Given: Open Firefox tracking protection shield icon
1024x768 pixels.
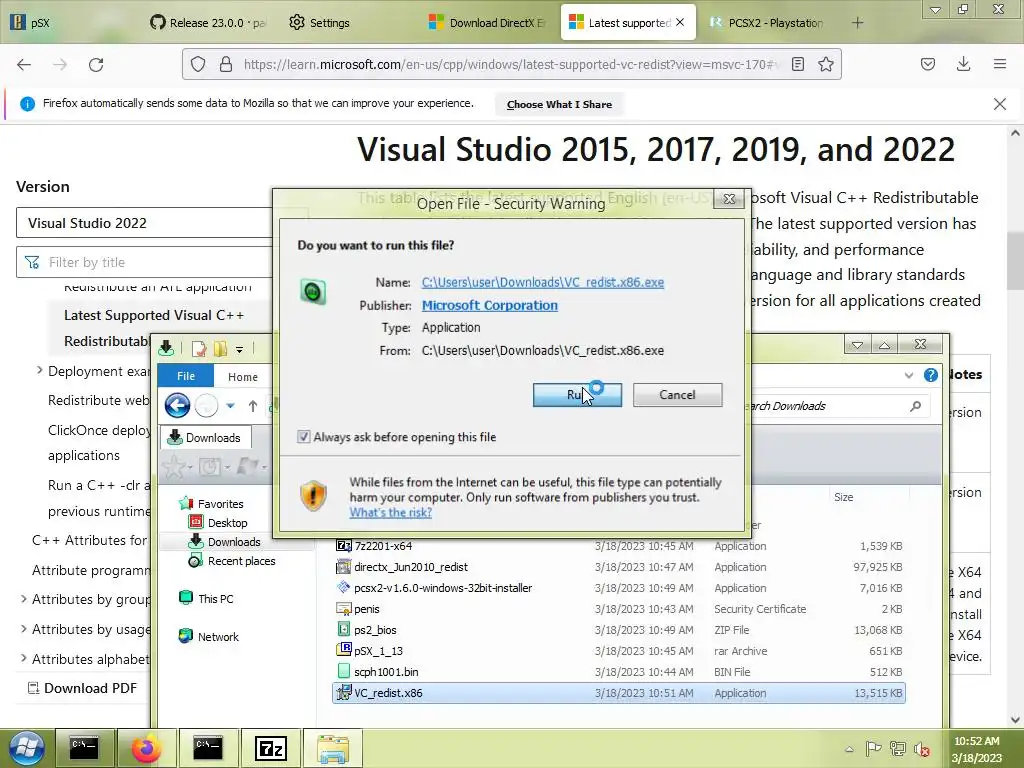Looking at the screenshot, I should [x=198, y=64].
